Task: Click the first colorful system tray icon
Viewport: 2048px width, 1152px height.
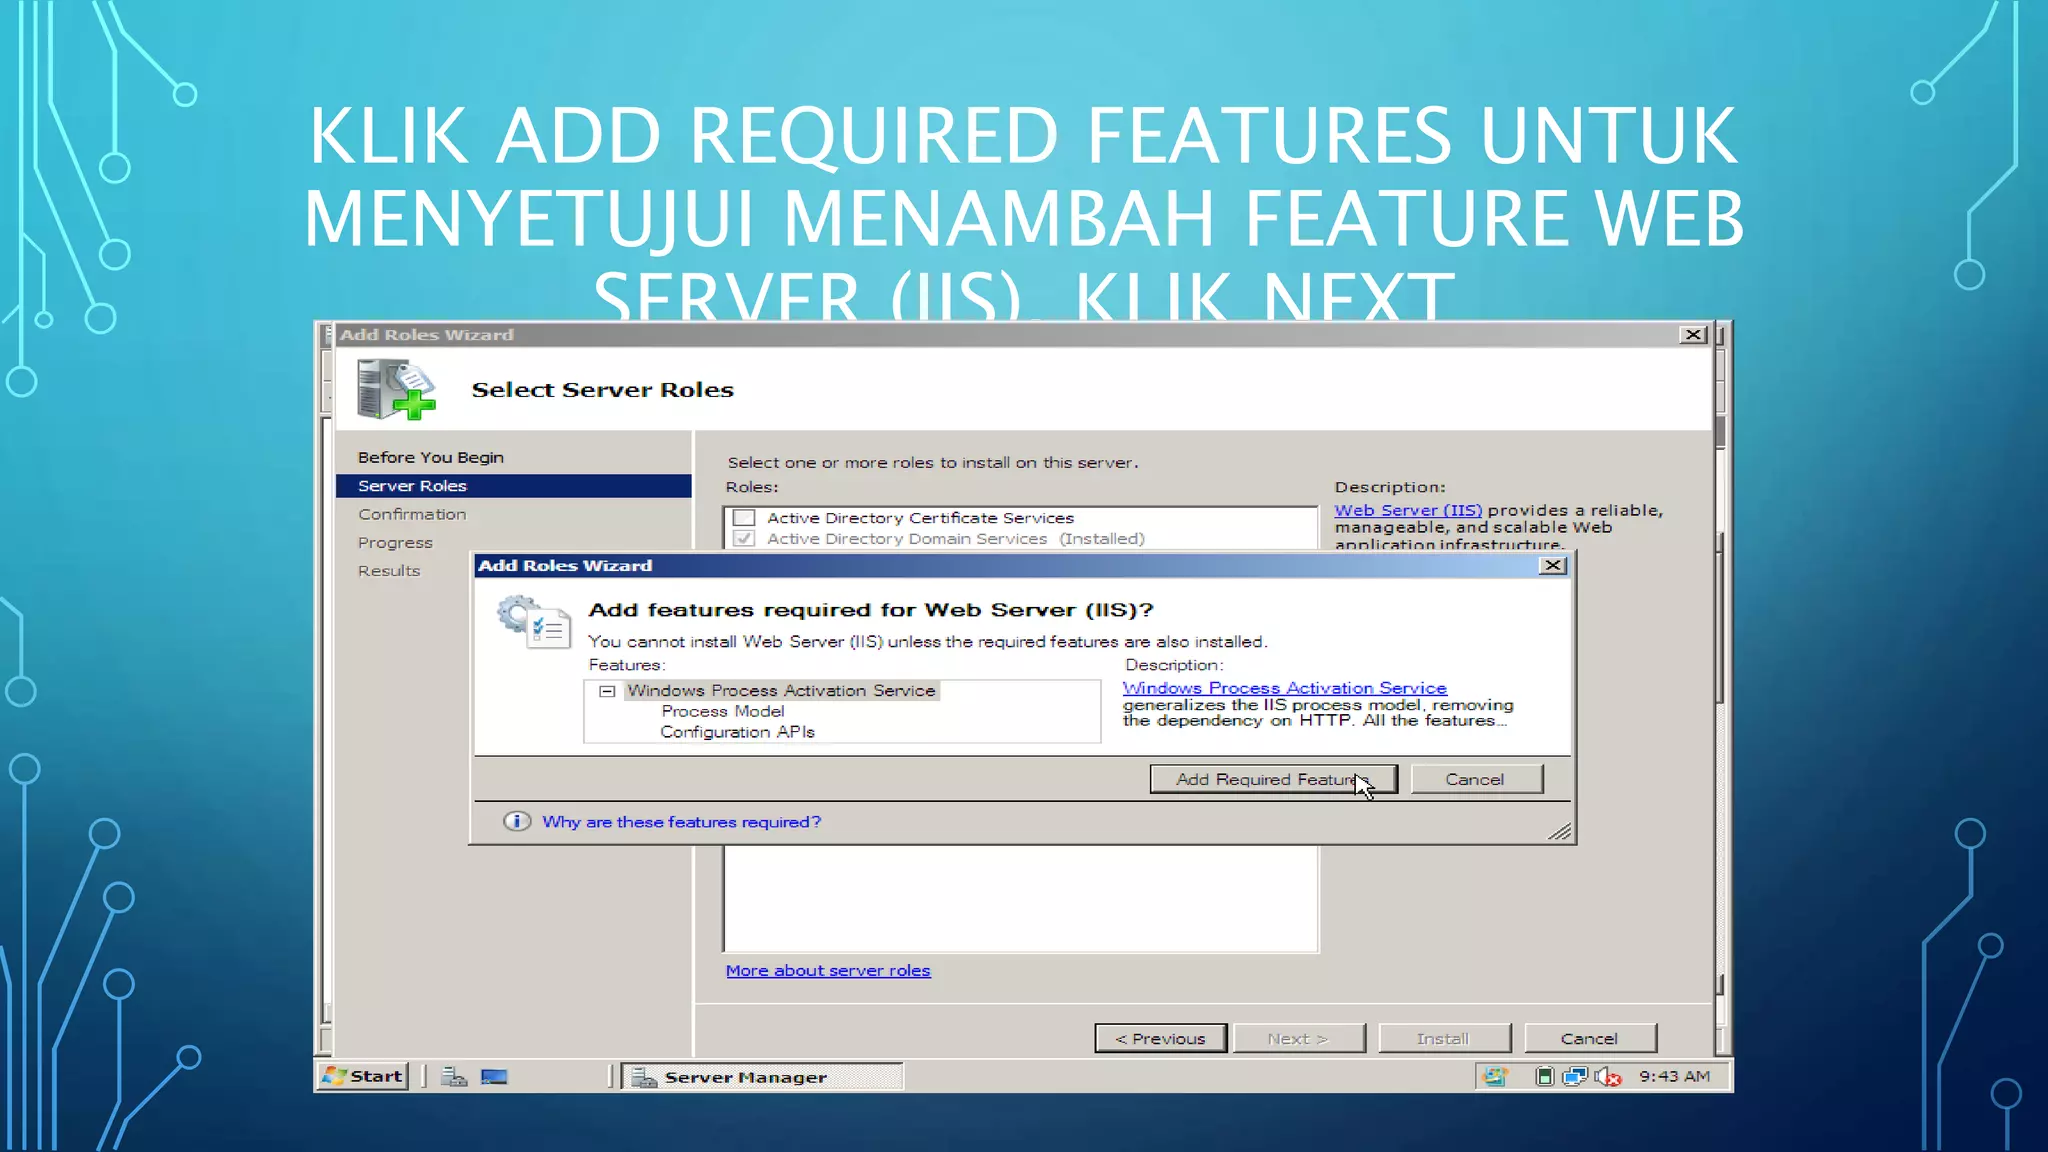Action: pyautogui.click(x=1495, y=1077)
